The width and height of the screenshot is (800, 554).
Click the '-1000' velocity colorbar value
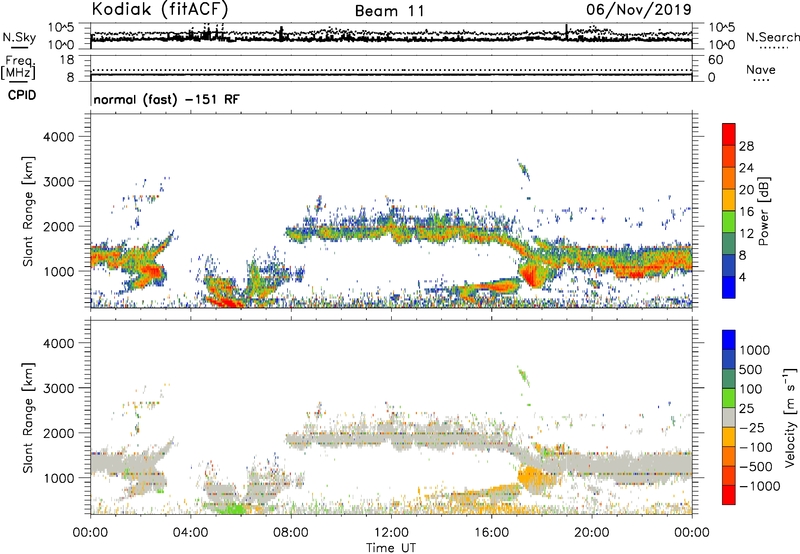759,486
